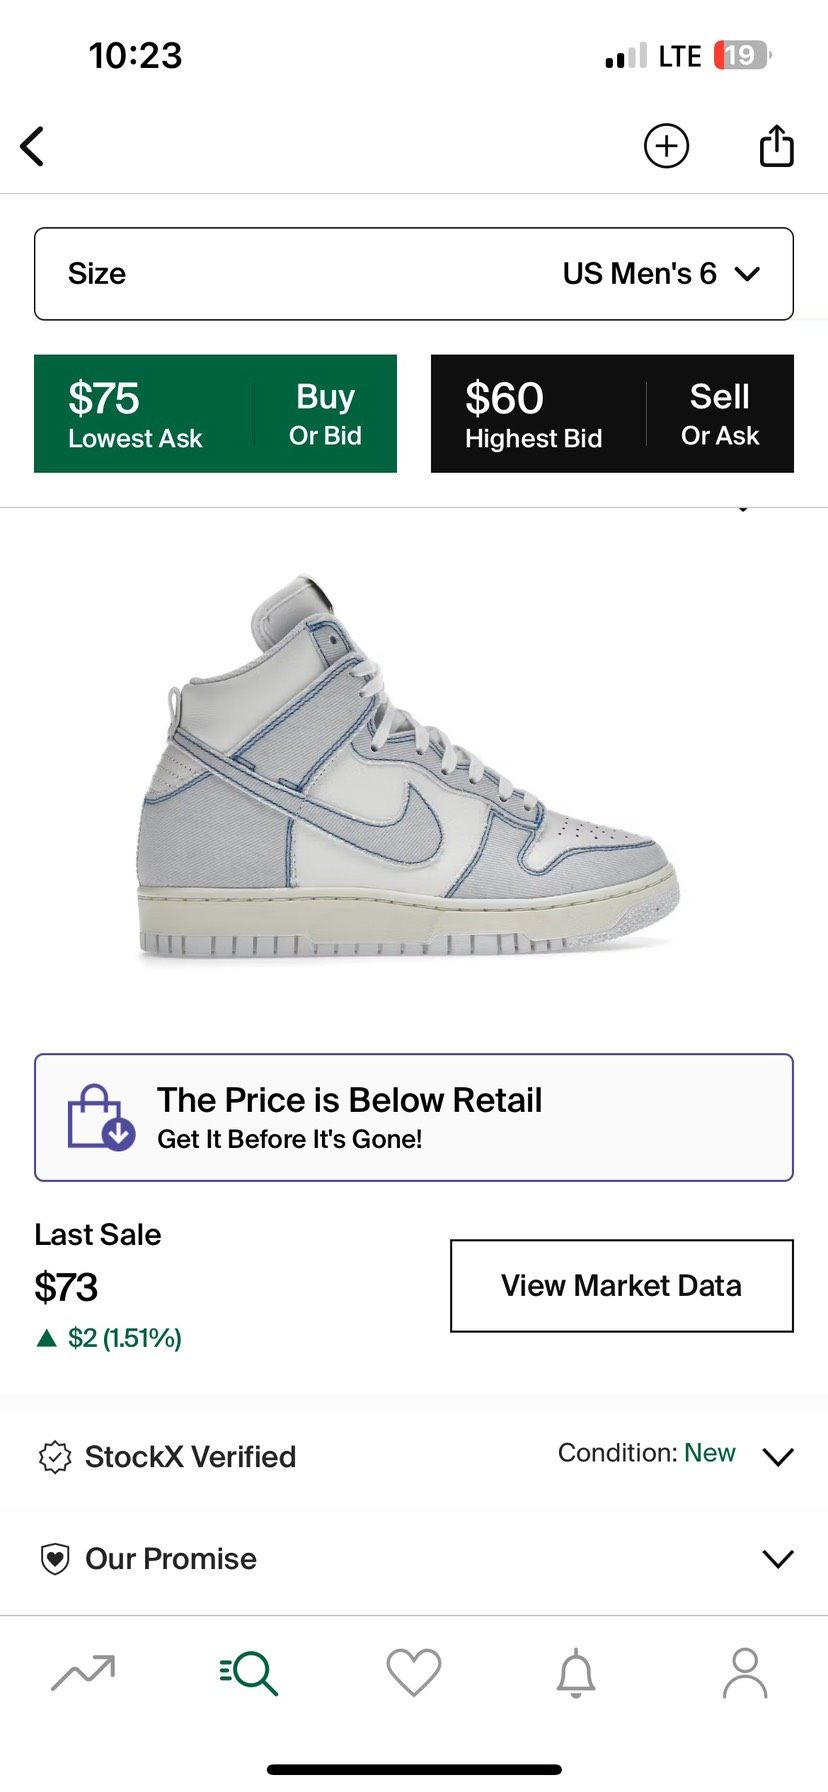Open the search tab icon

click(248, 1672)
